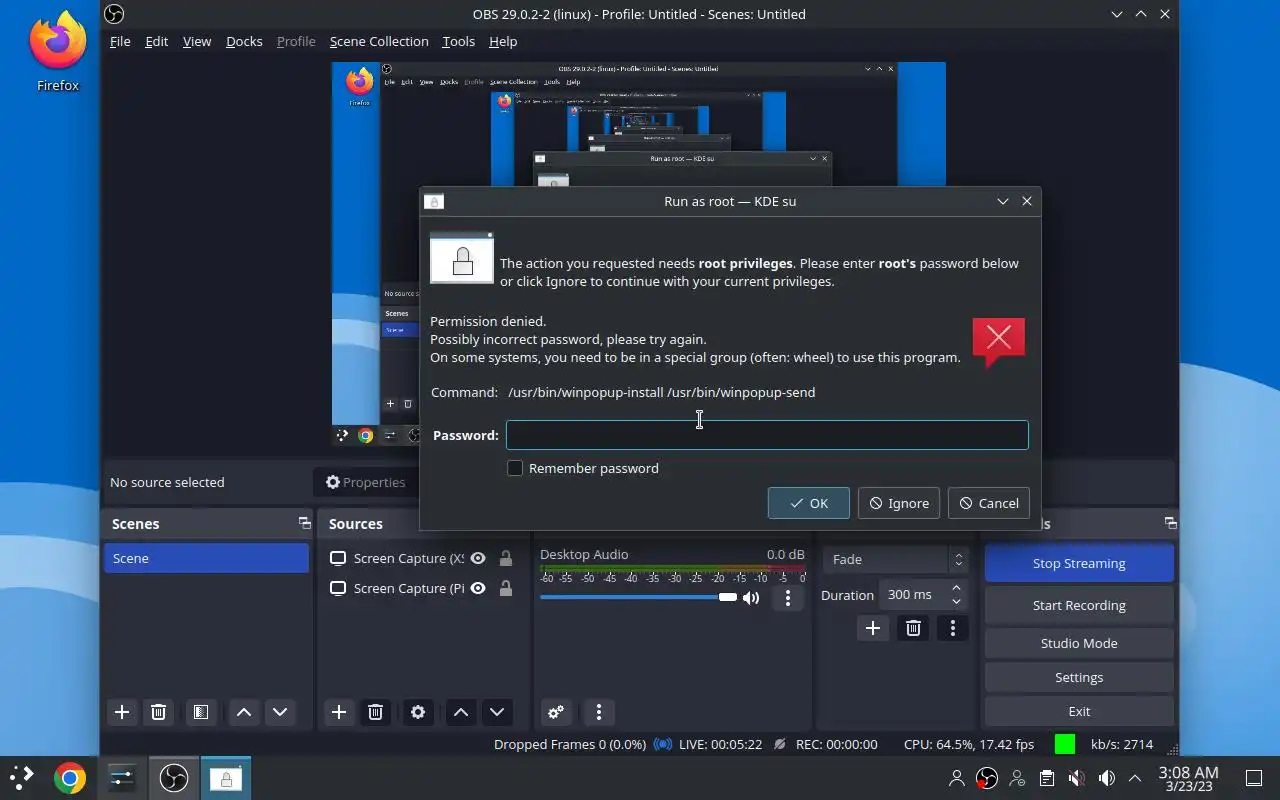
Task: Launch Google Chrome from taskbar
Action: pyautogui.click(x=69, y=777)
